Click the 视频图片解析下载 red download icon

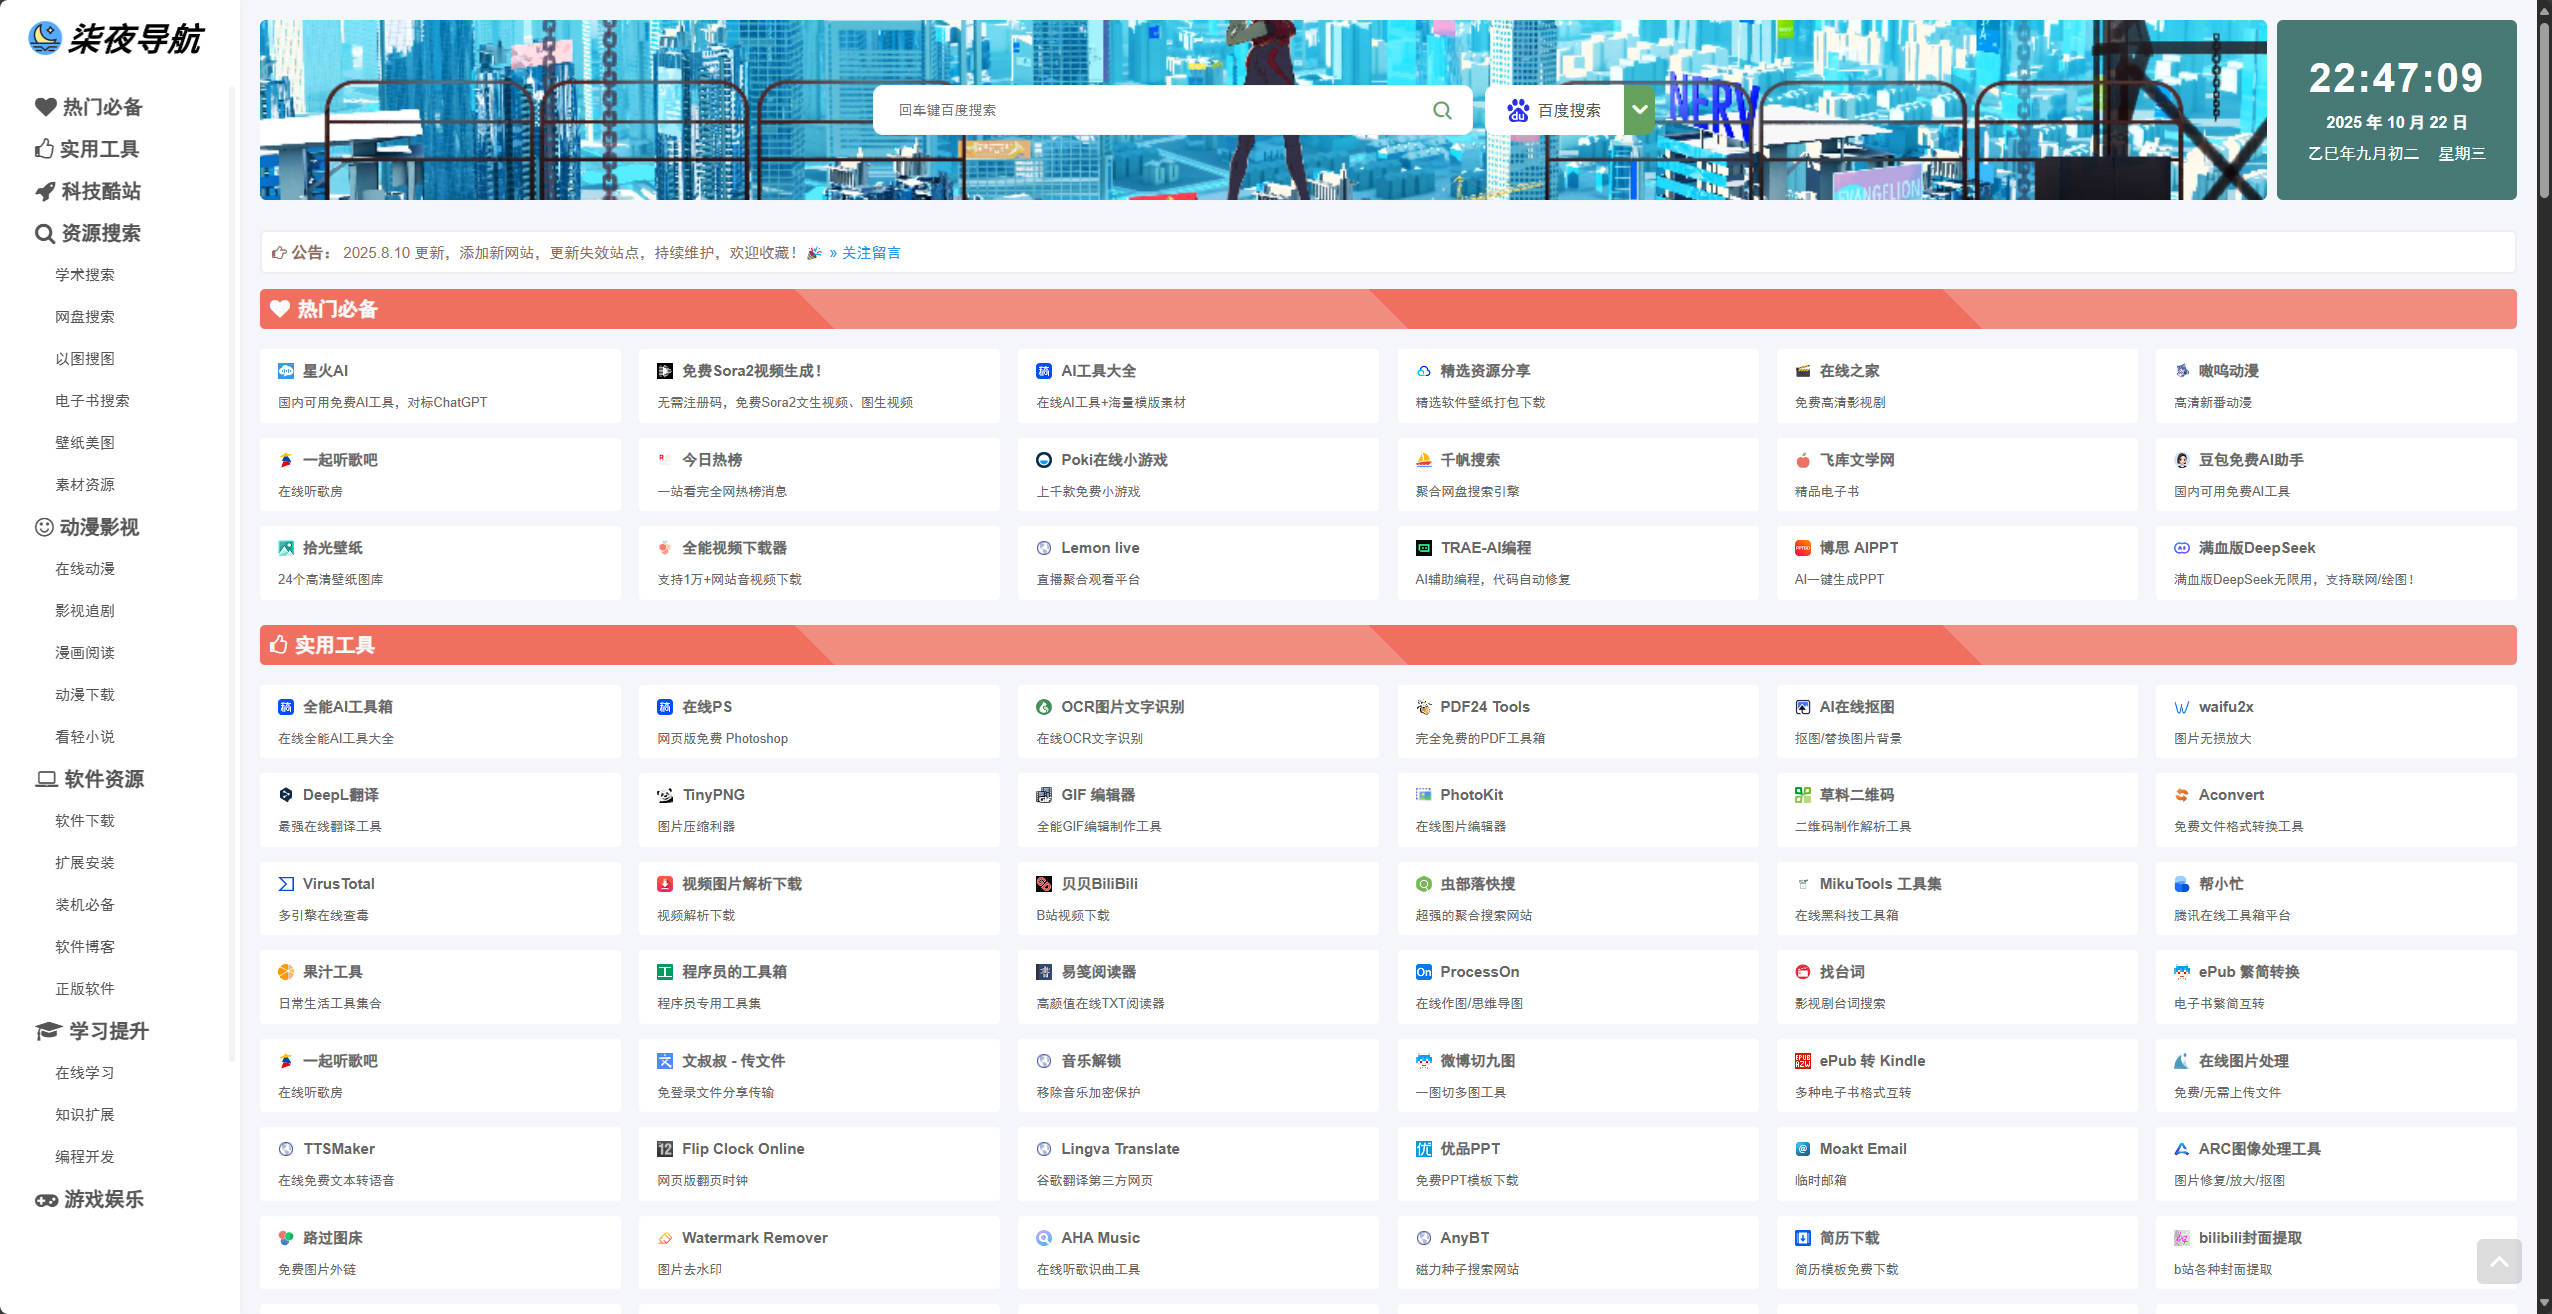pyautogui.click(x=665, y=884)
